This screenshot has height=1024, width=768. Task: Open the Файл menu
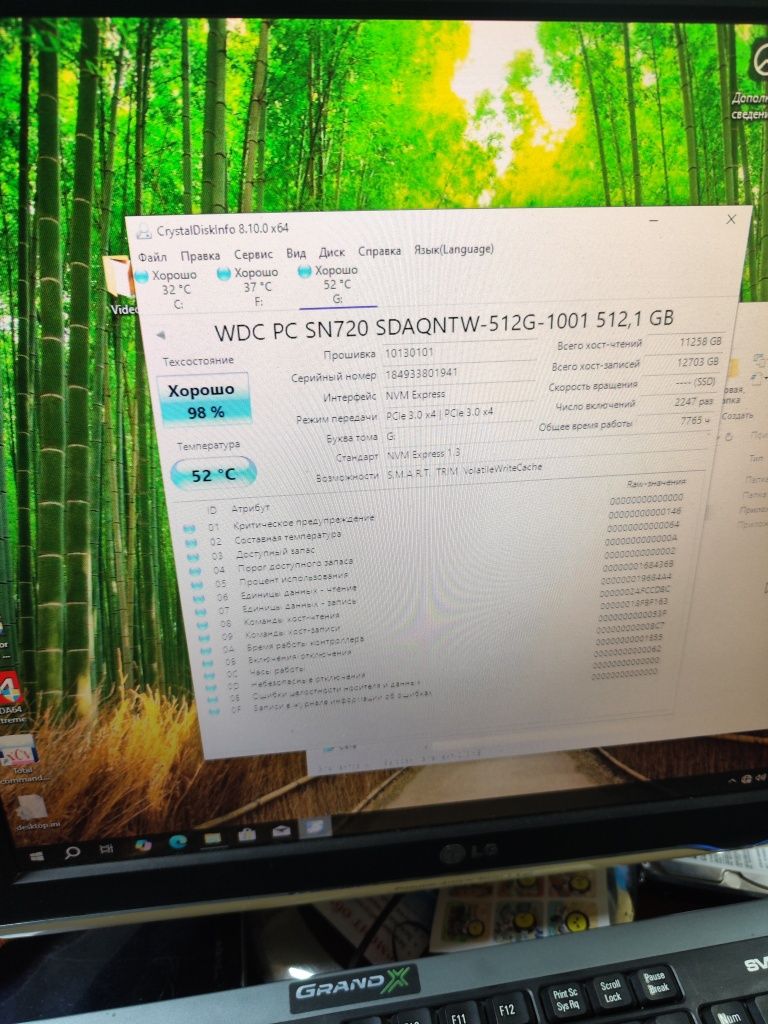pyautogui.click(x=152, y=257)
